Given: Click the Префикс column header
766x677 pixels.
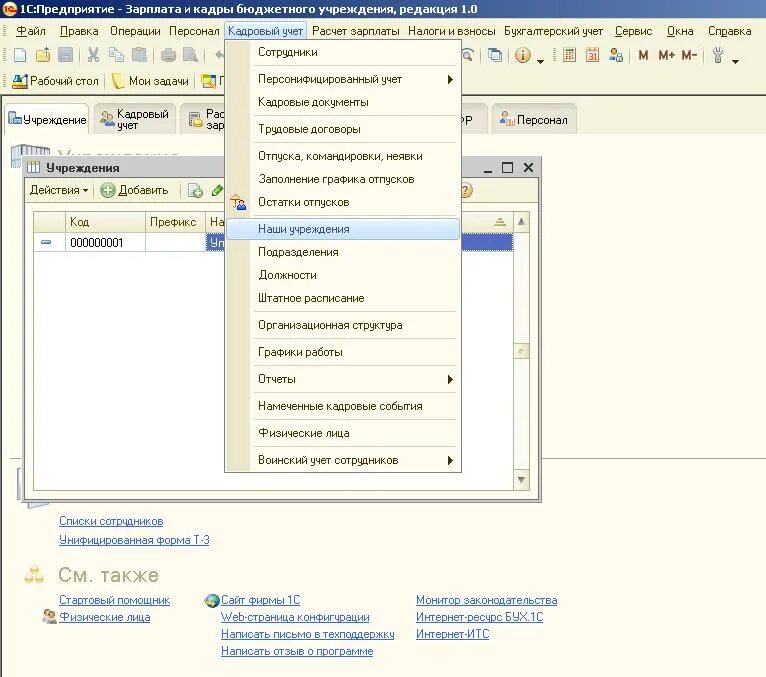Looking at the screenshot, I should (x=175, y=222).
